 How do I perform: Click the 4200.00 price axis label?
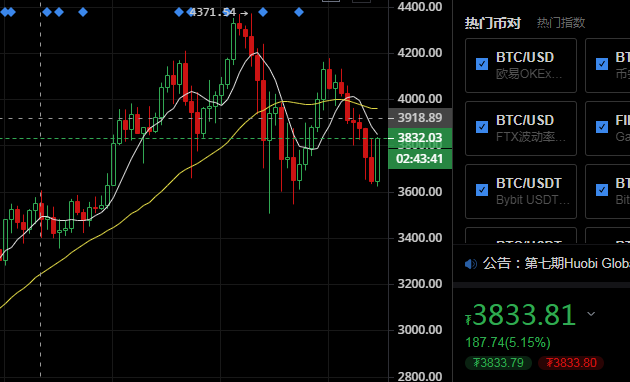420,53
